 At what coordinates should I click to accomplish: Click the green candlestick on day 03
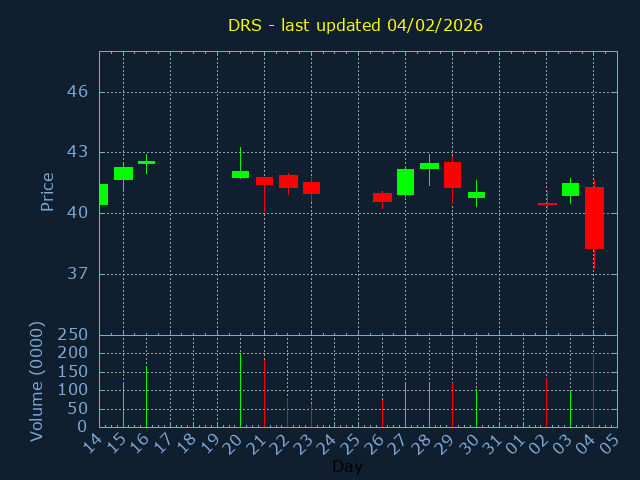[570, 189]
